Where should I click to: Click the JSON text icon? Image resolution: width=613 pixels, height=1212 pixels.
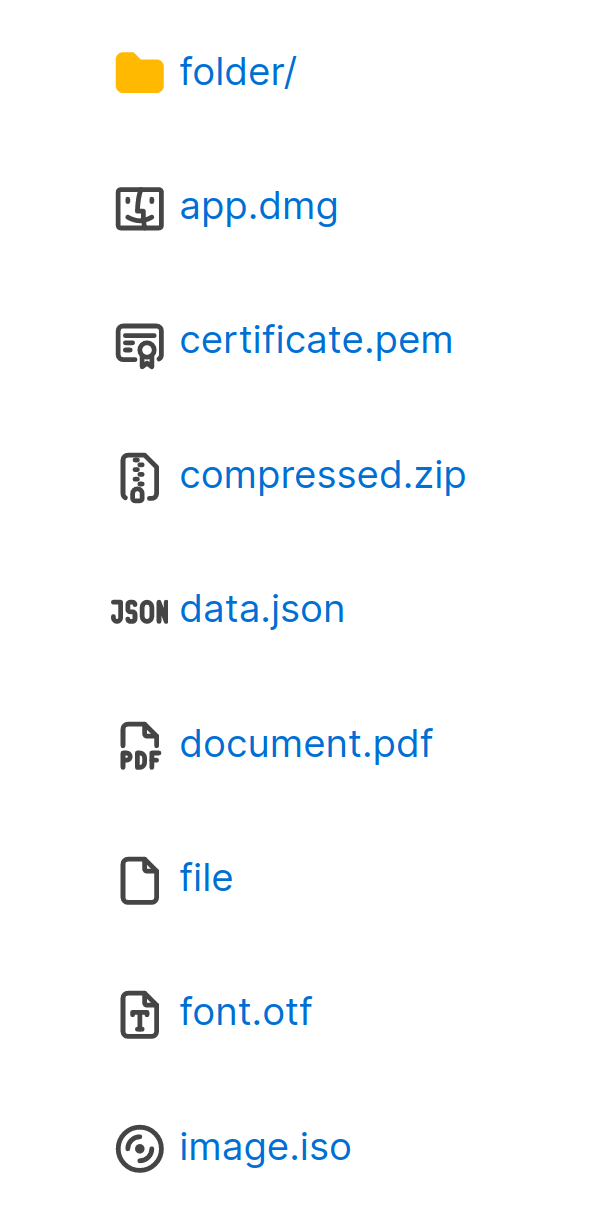[139, 612]
